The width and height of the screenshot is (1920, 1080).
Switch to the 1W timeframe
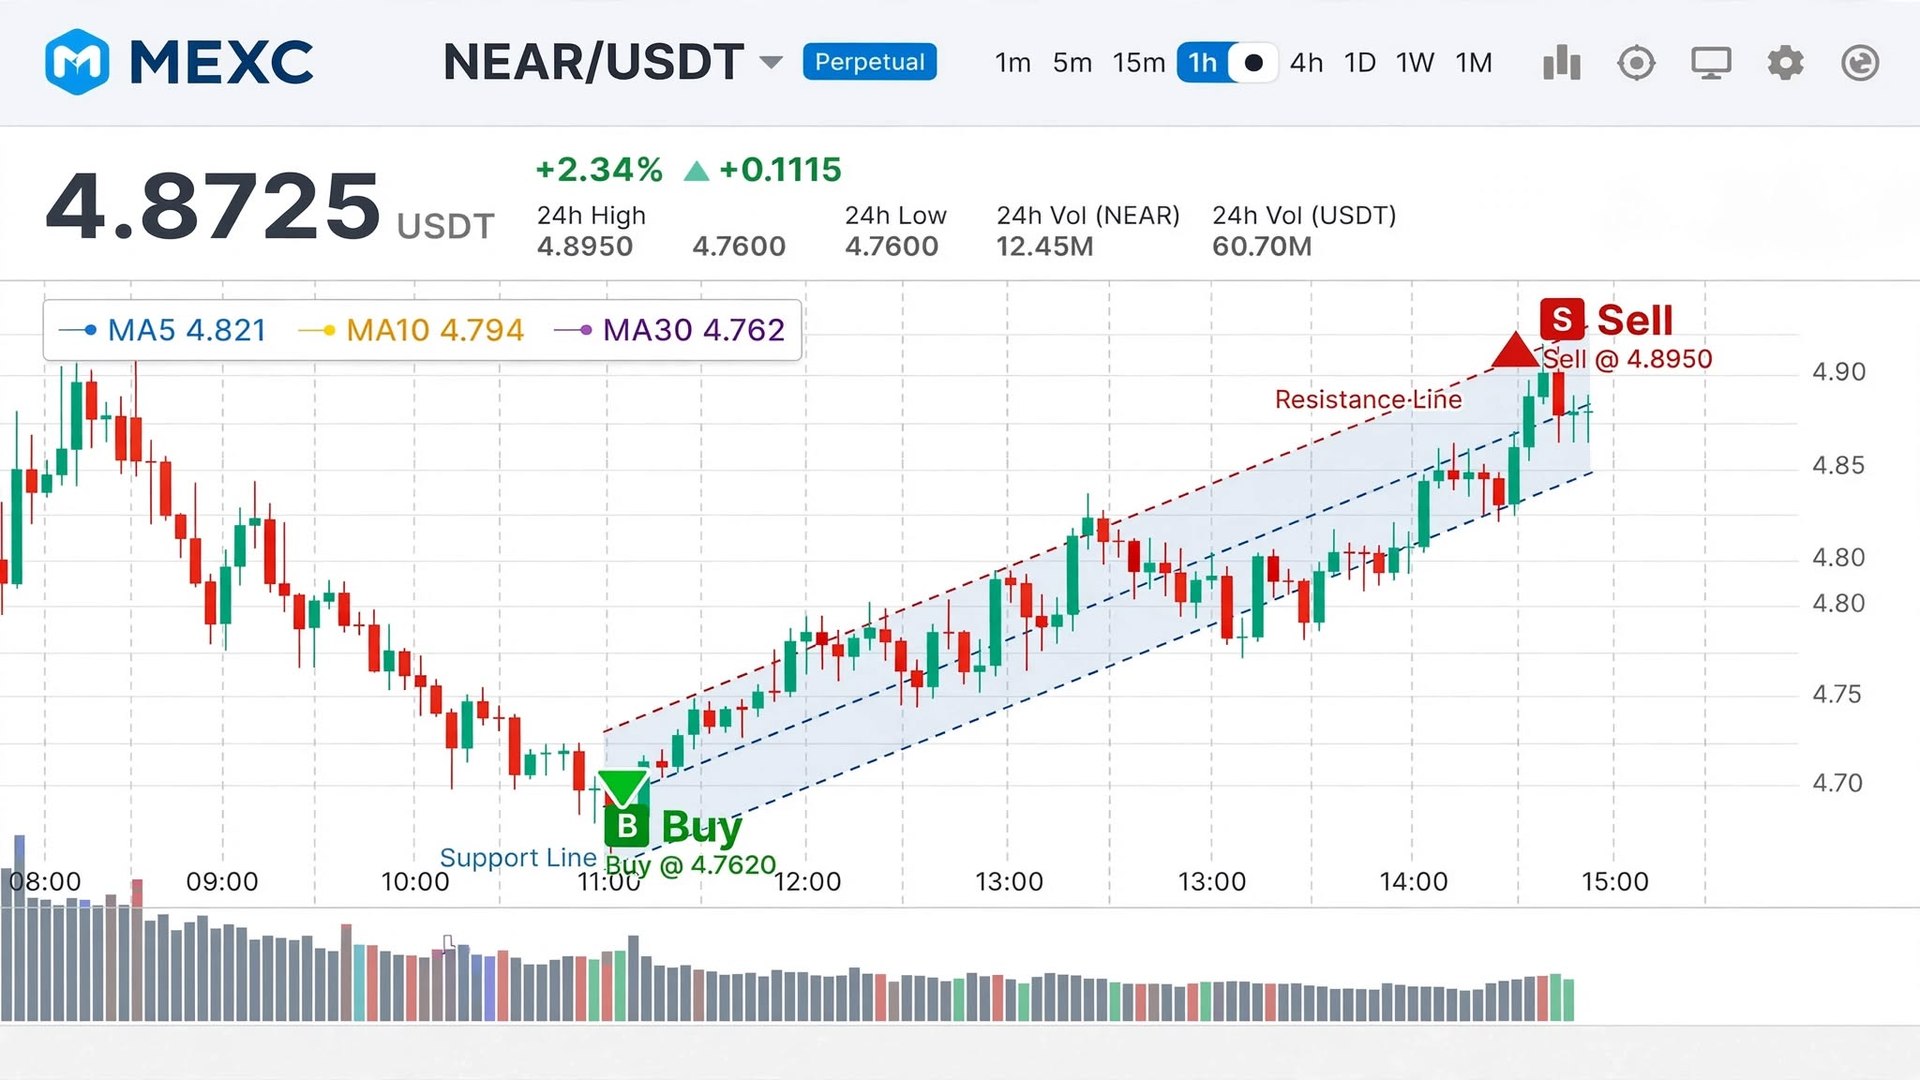click(x=1415, y=63)
